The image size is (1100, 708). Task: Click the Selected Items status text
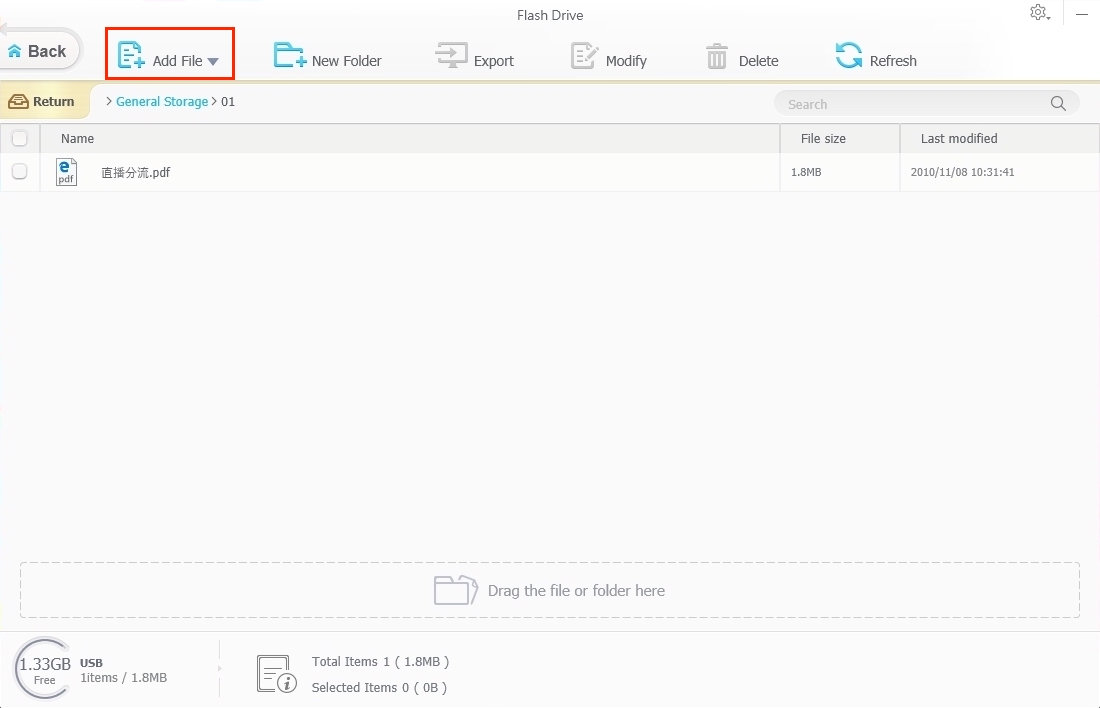[379, 688]
